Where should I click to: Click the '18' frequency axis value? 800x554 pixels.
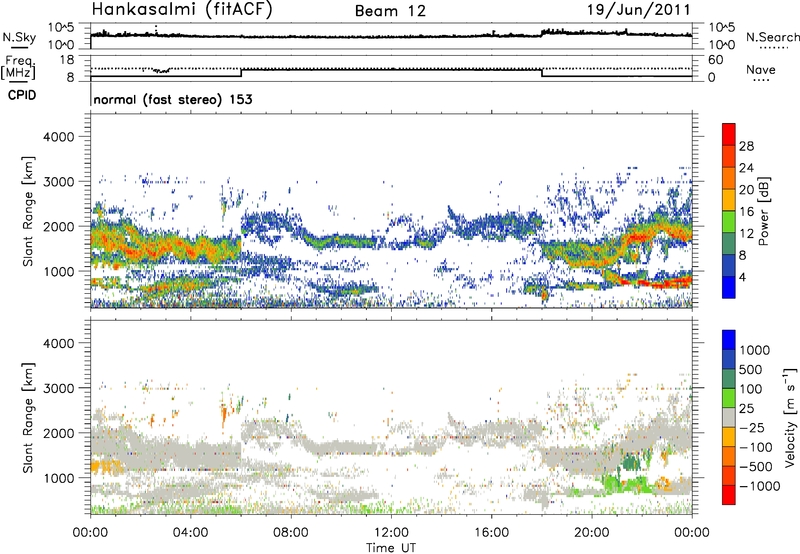67,60
